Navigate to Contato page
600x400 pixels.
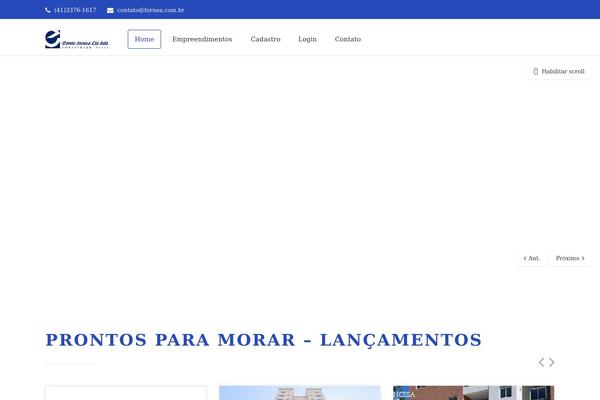click(x=348, y=39)
